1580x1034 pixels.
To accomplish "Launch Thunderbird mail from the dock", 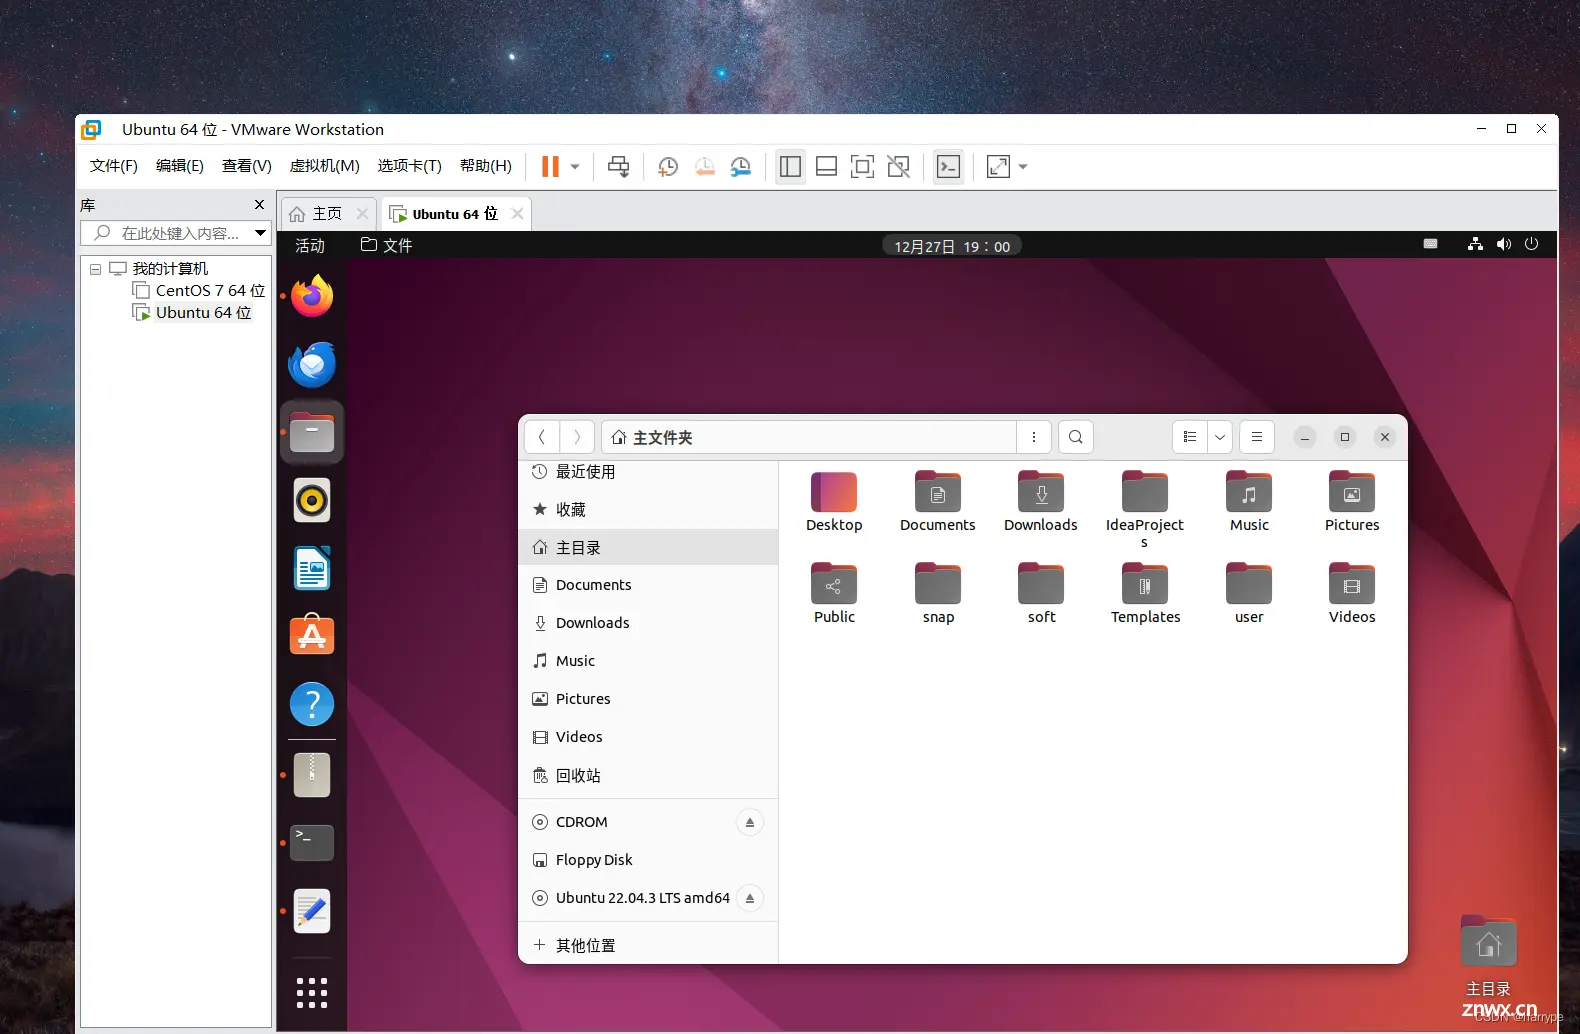I will click(x=312, y=364).
